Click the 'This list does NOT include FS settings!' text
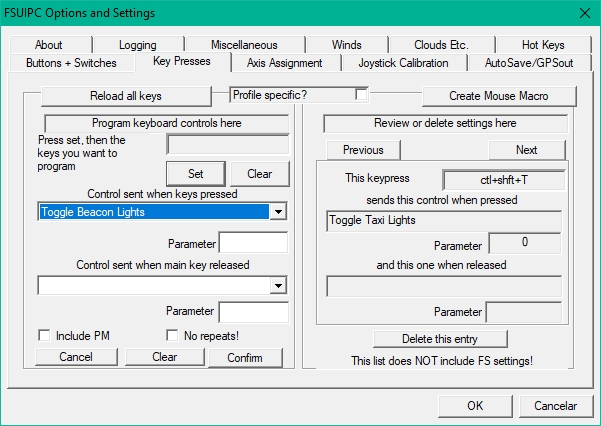 coord(442,361)
